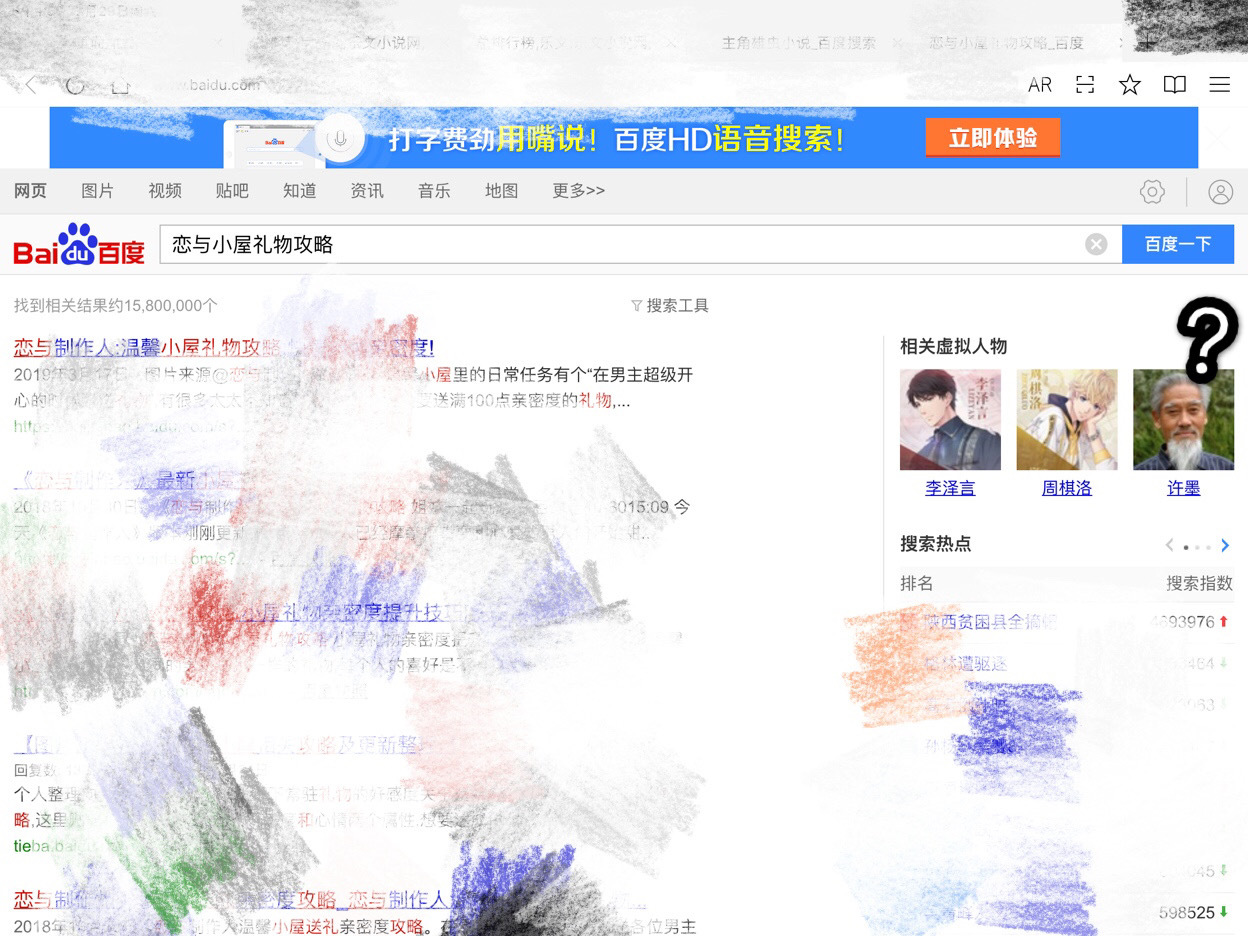Follow the 周棋洛 name link
The height and width of the screenshot is (936, 1248).
[1067, 489]
